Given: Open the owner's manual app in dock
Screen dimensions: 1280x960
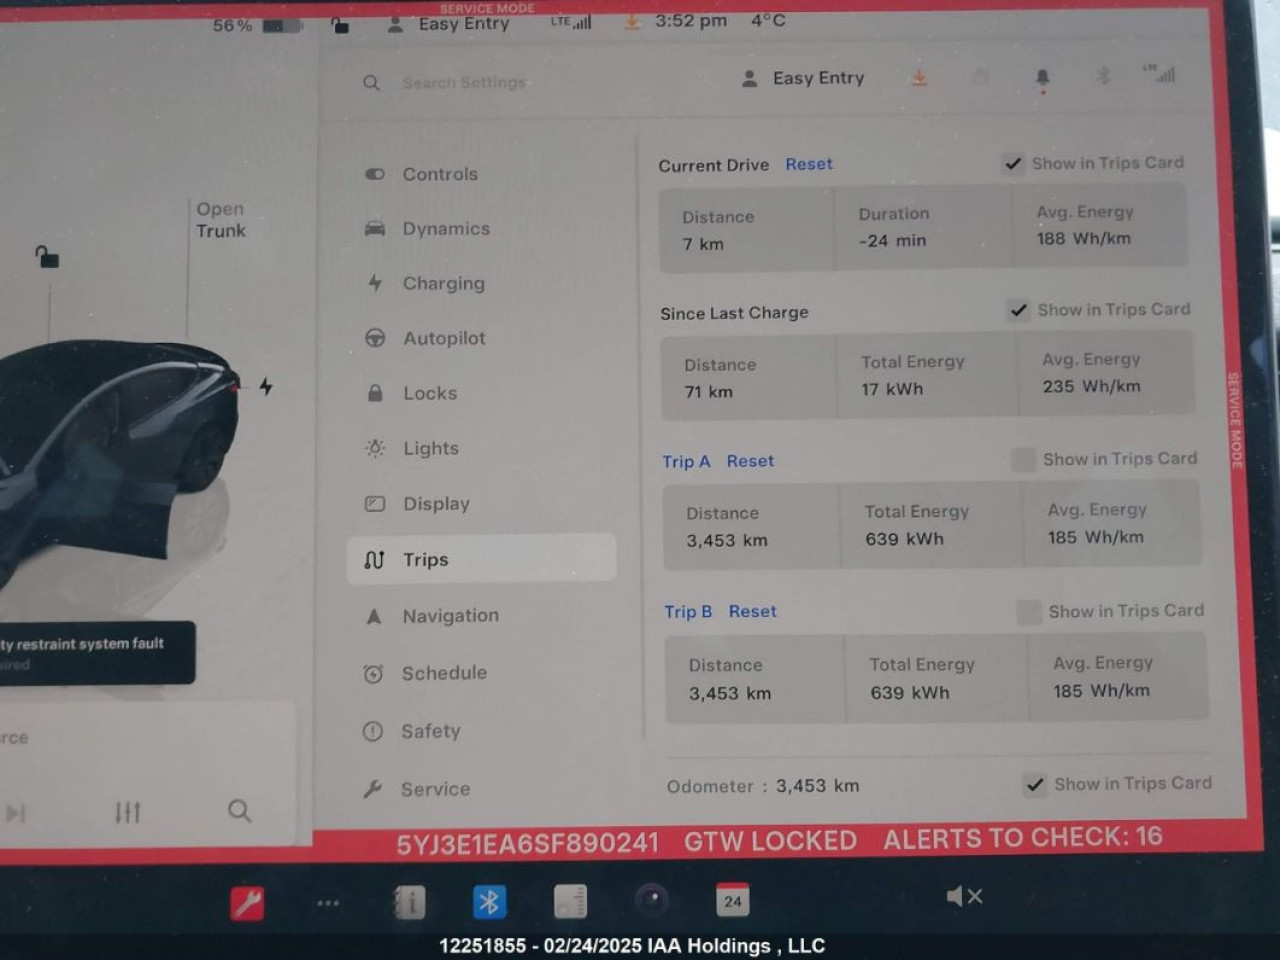Looking at the screenshot, I should click(x=409, y=902).
